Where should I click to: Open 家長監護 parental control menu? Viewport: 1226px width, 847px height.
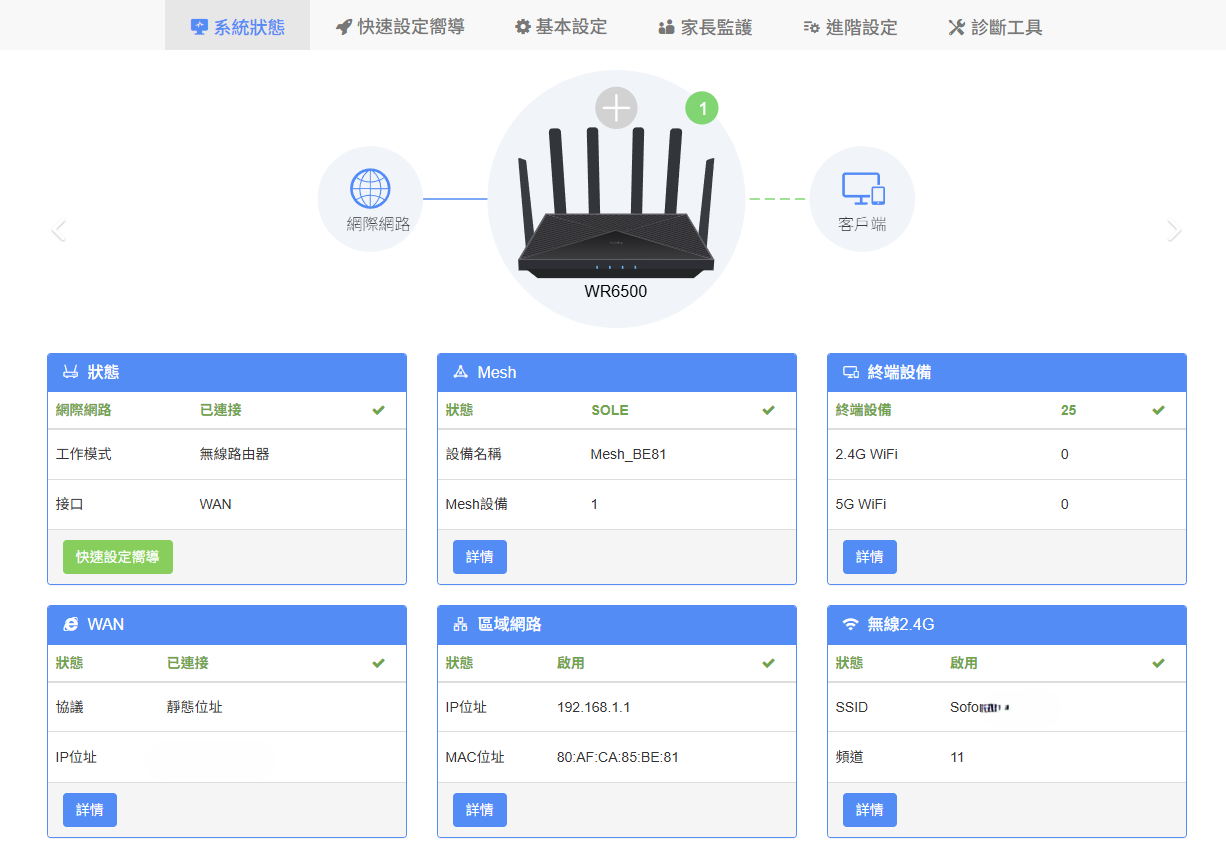pos(705,27)
